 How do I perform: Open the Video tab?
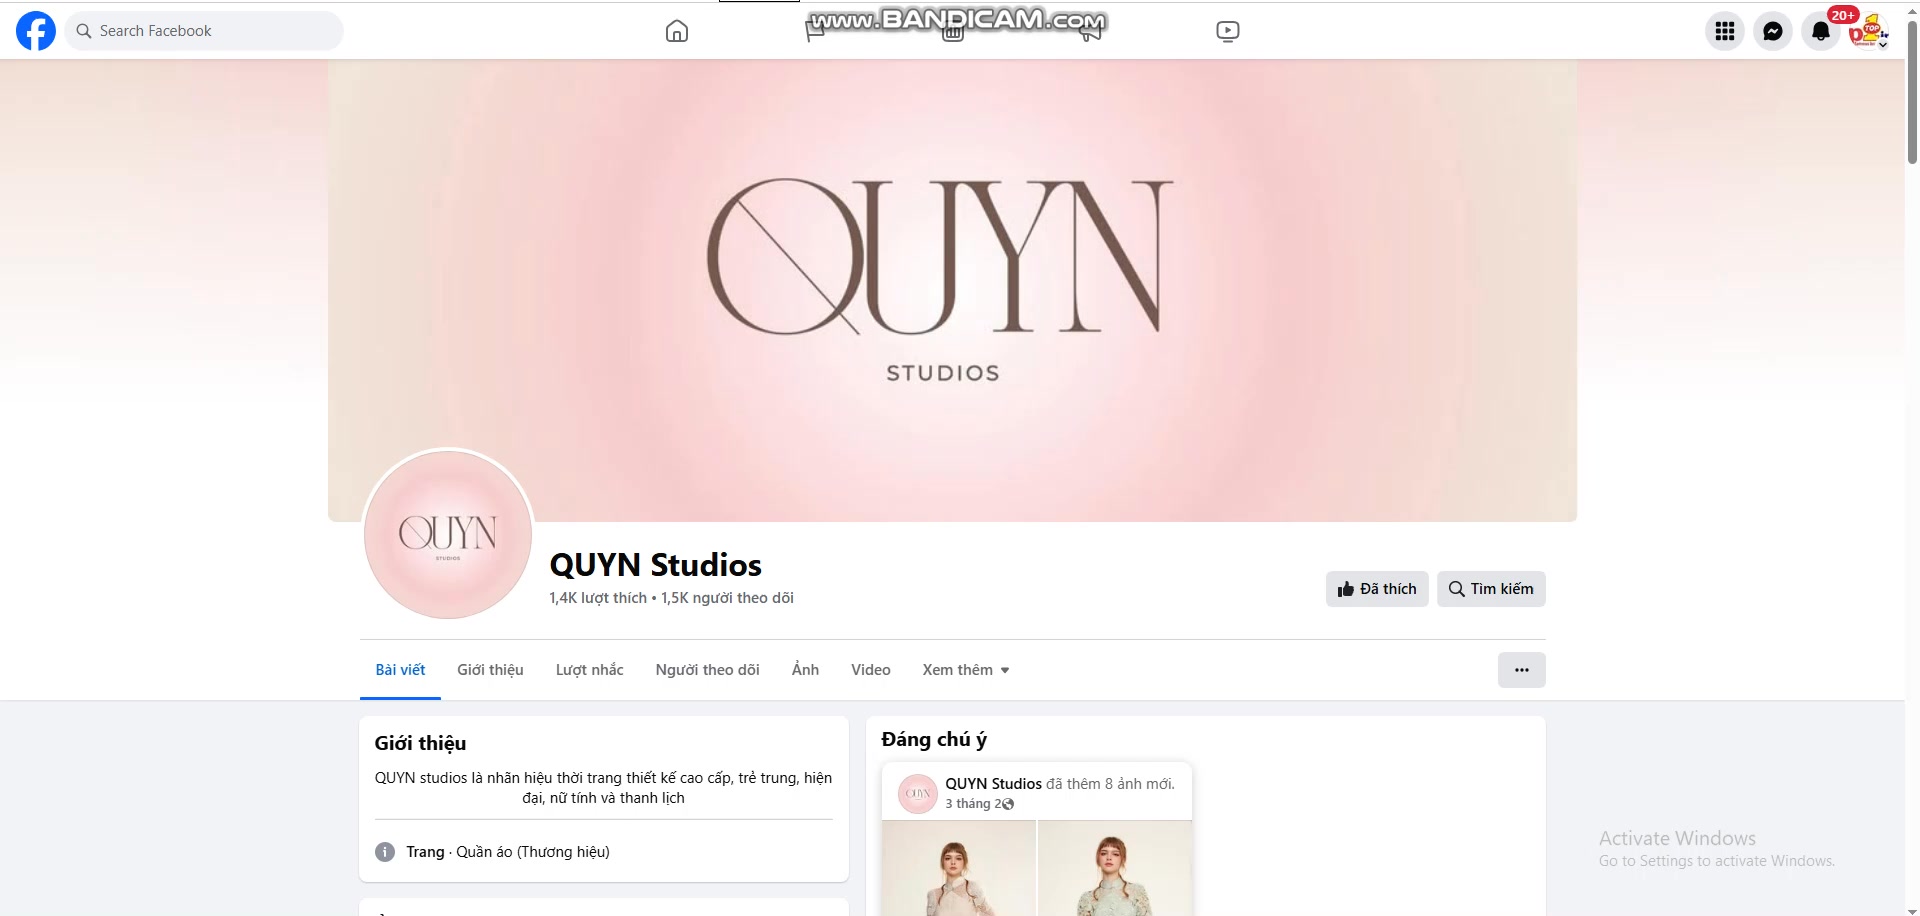tap(870, 670)
